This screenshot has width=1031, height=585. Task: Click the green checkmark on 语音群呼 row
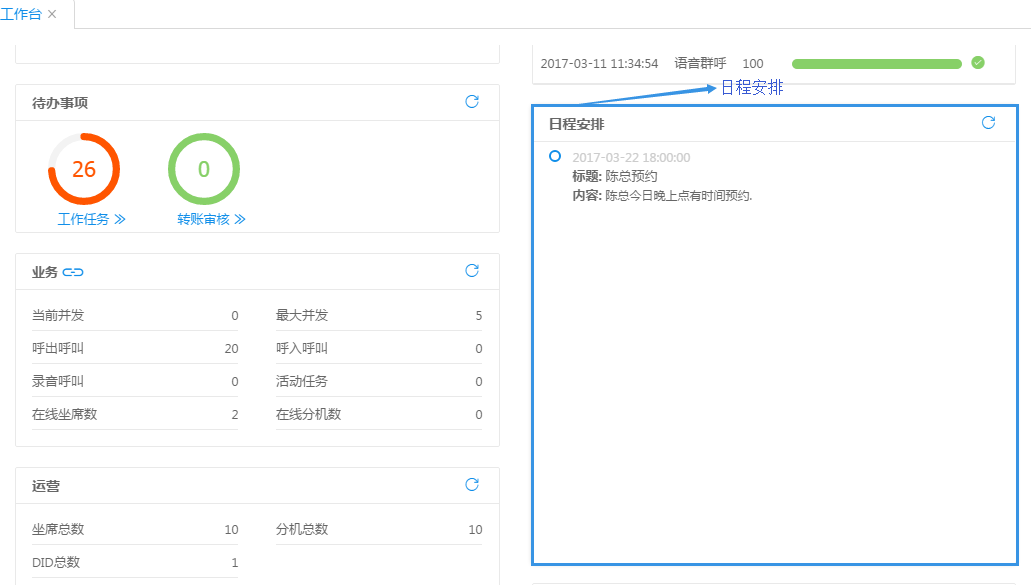(x=978, y=63)
